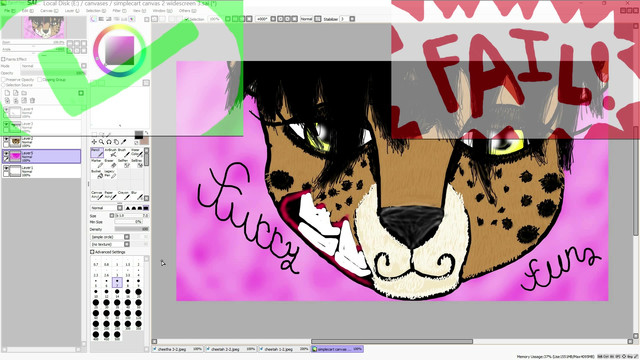Click the new layer icon
The height and width of the screenshot is (360, 640).
(7, 93)
